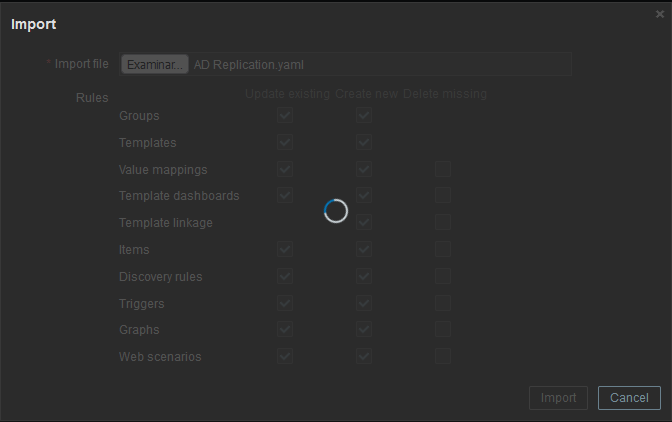Screen dimensions: 672x422
Task: Uncheck Create new for Templates
Action: coord(364,143)
